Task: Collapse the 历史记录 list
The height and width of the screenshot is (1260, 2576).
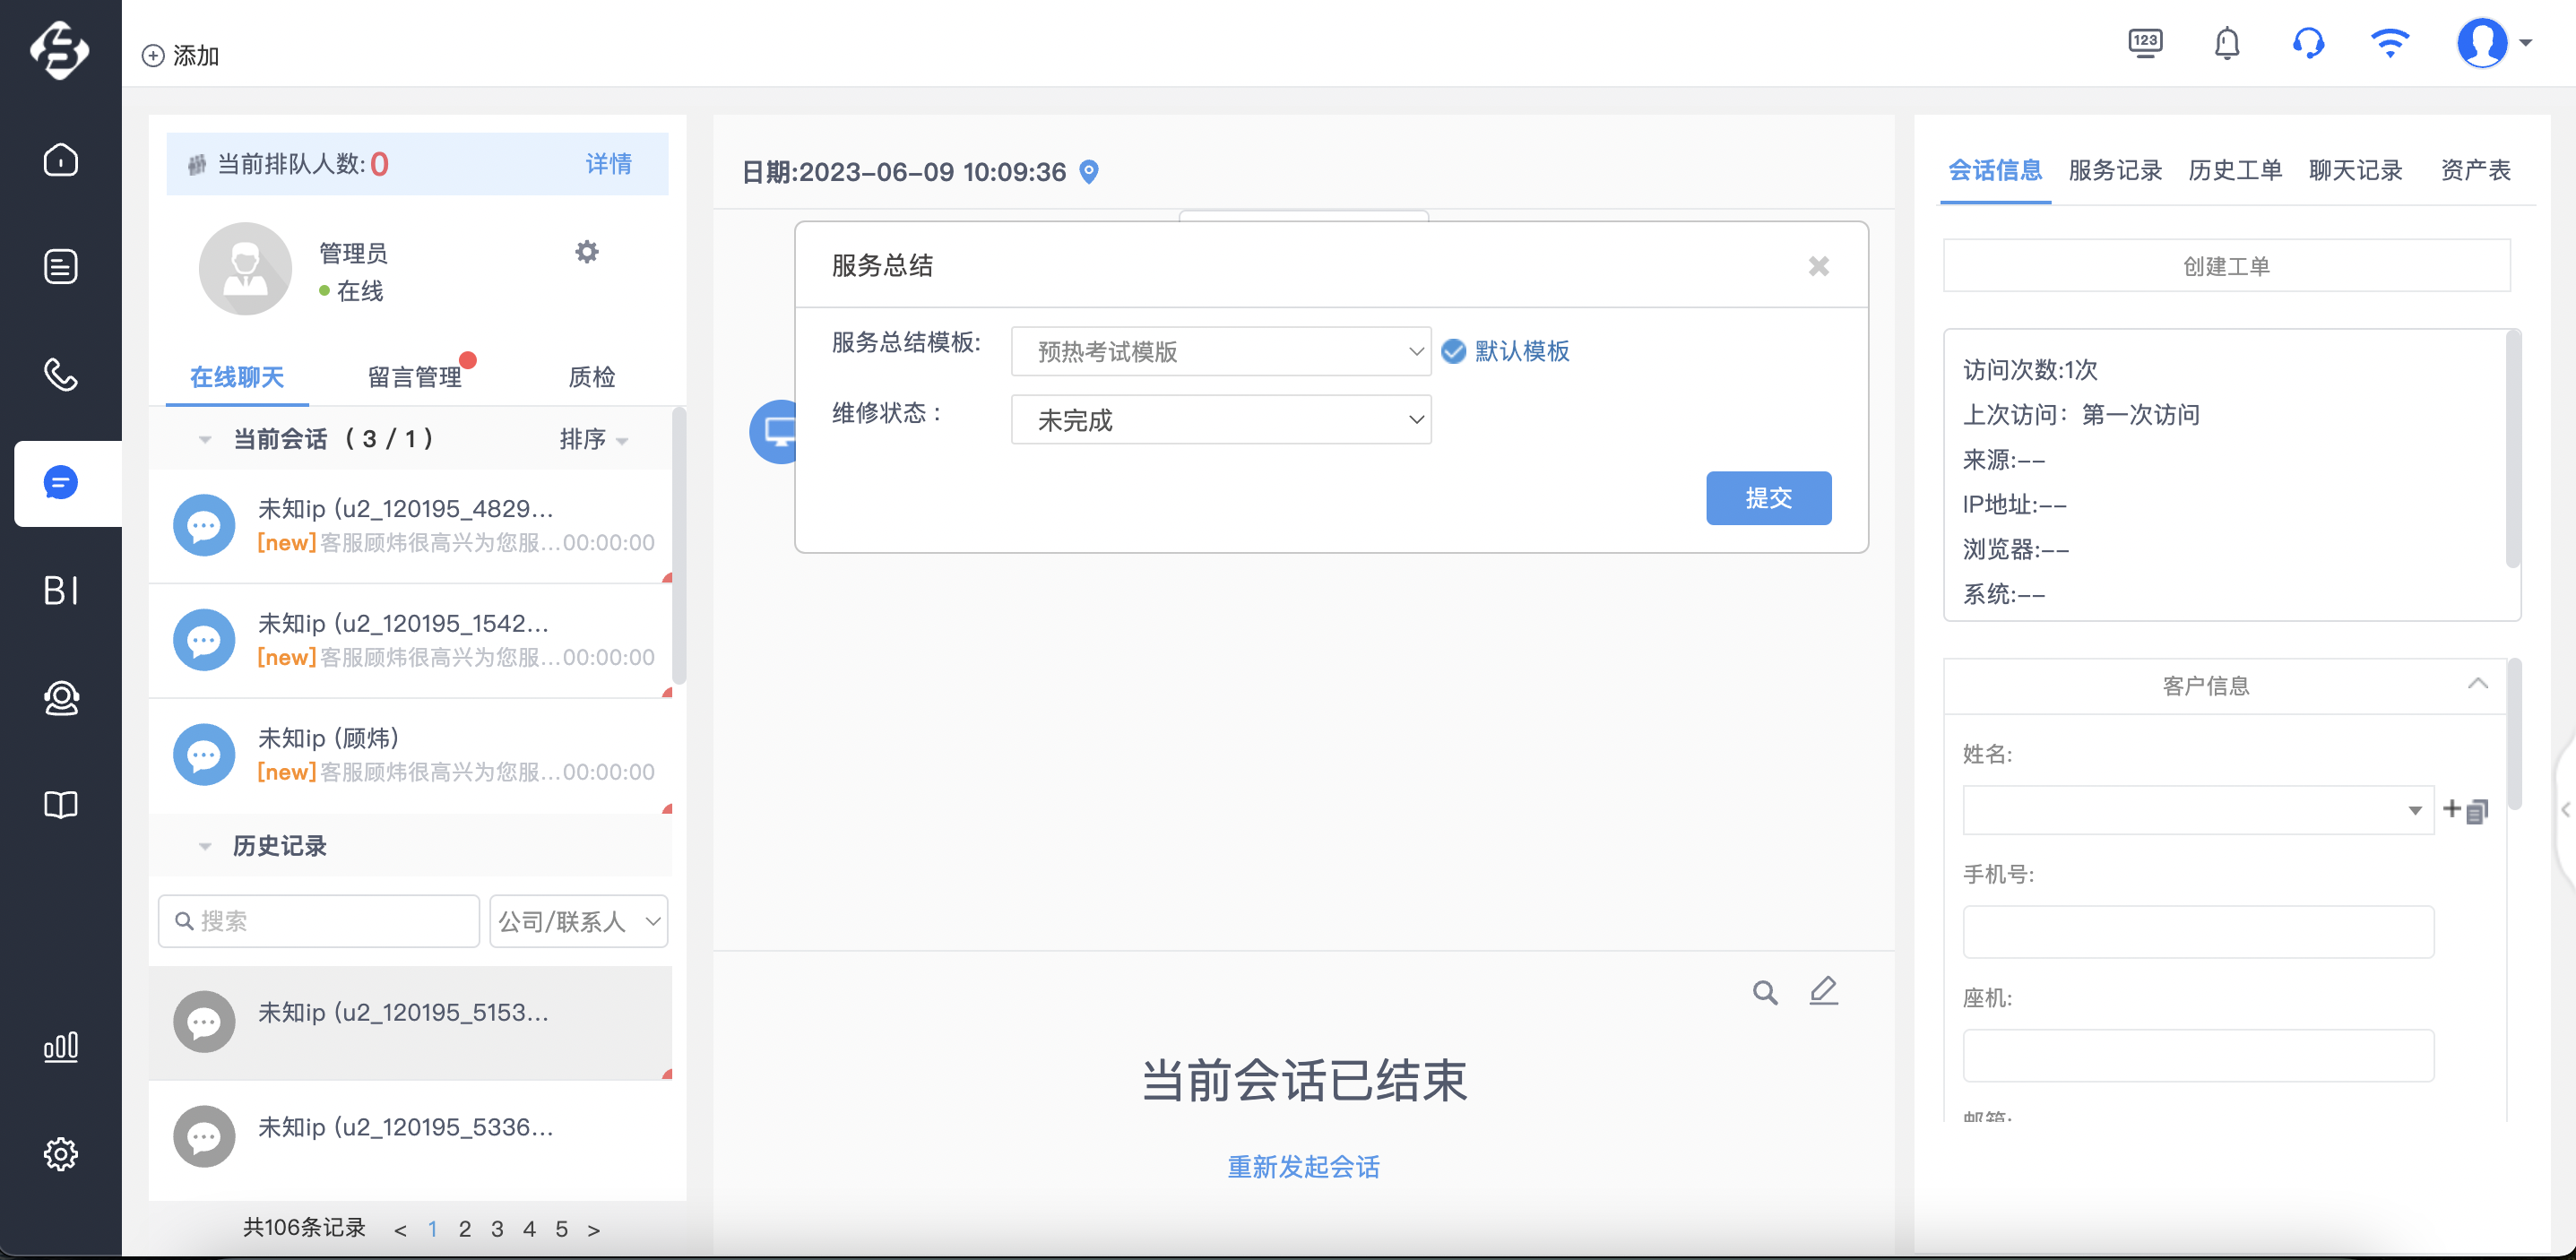Action: pyautogui.click(x=205, y=846)
